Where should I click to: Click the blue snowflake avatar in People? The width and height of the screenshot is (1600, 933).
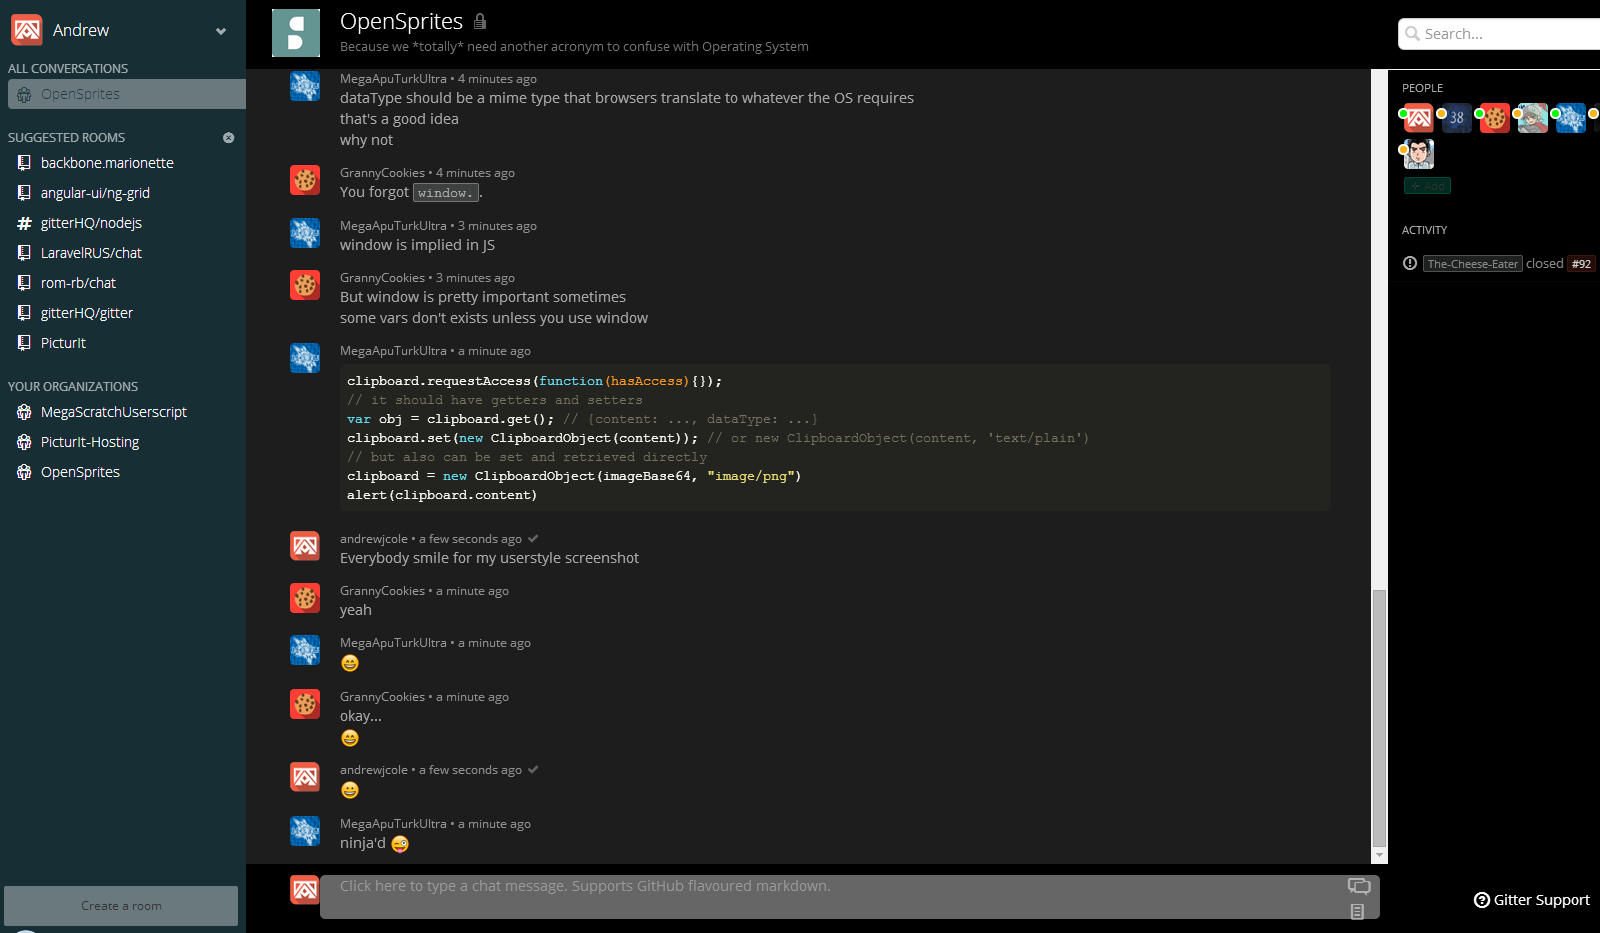point(1570,119)
